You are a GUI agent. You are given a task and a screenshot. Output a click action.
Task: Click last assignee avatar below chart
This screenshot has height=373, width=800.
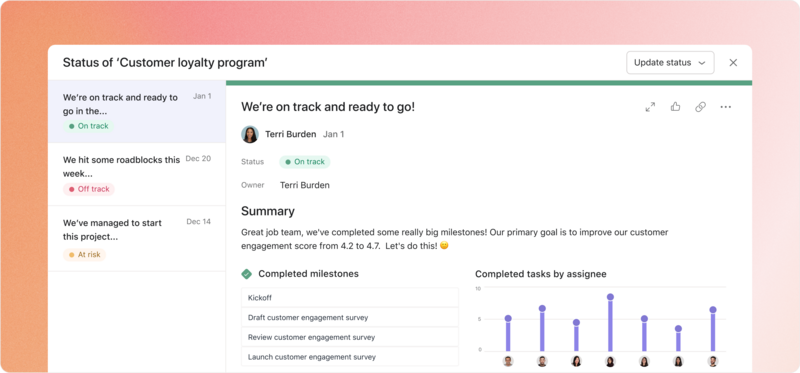point(713,361)
